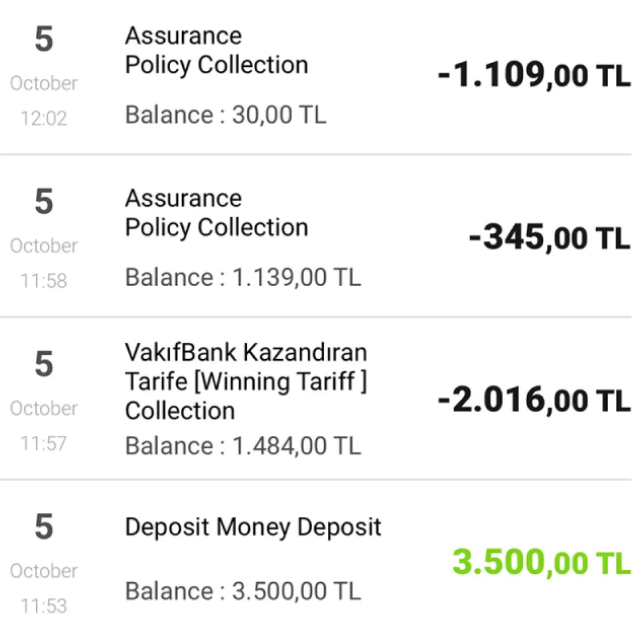This screenshot has width=640, height=640.
Task: Open the 12:02 Assurance Policy Collection transaction
Action: (316, 76)
